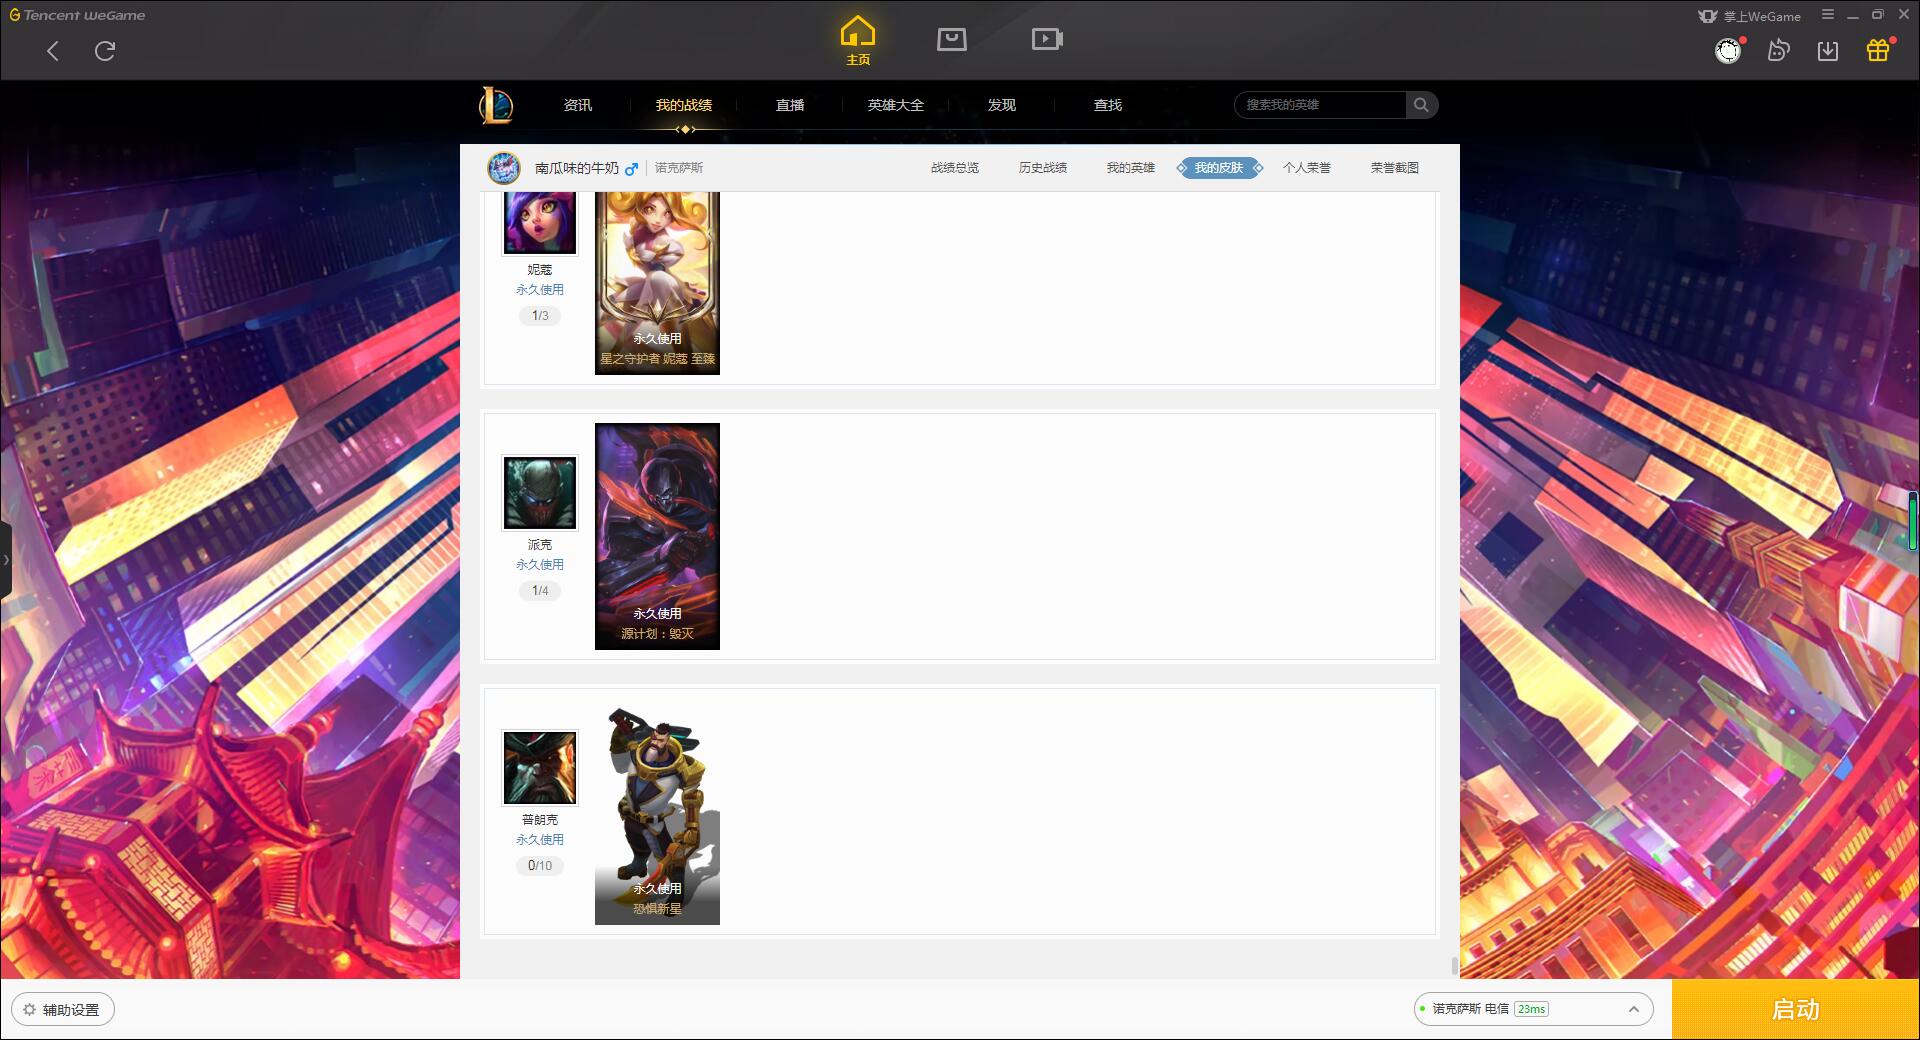This screenshot has width=1920, height=1040.
Task: Switch to 历史战绩 sub-tab
Action: [1043, 168]
